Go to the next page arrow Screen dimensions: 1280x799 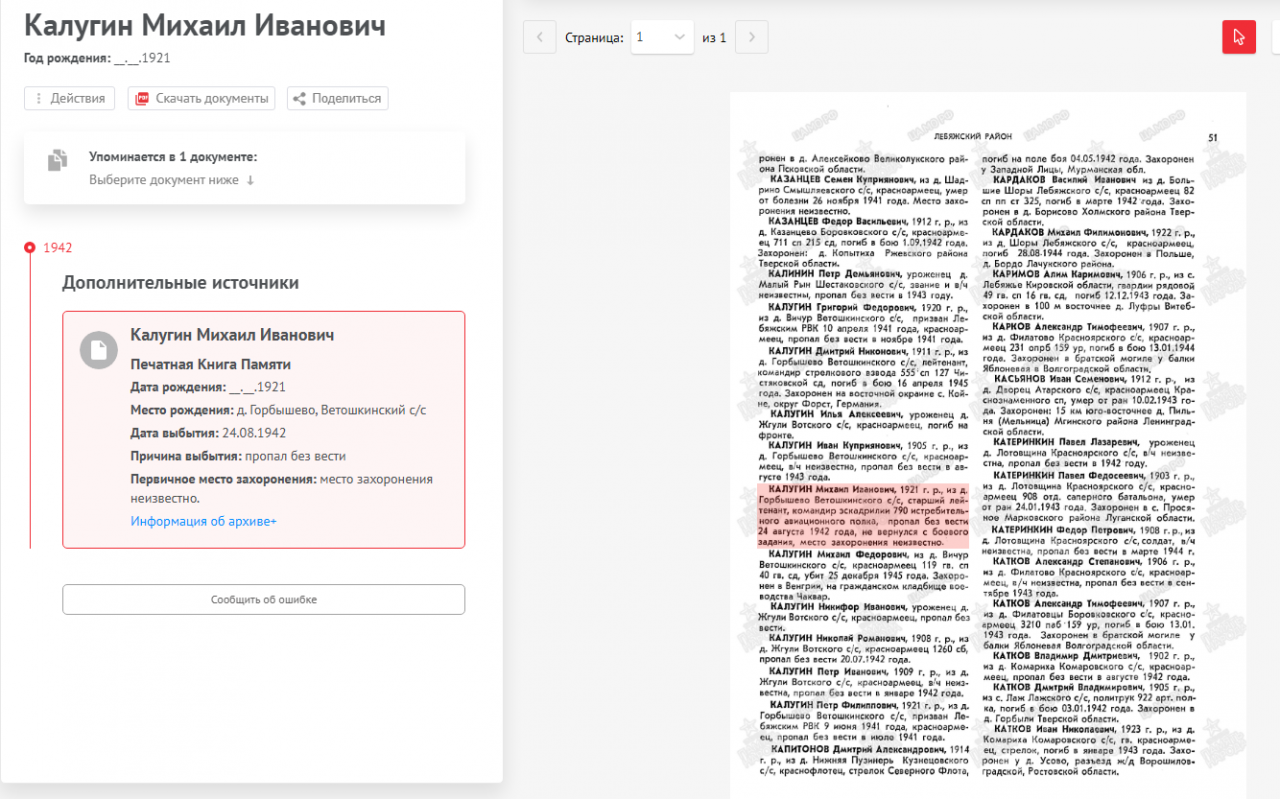pos(752,38)
